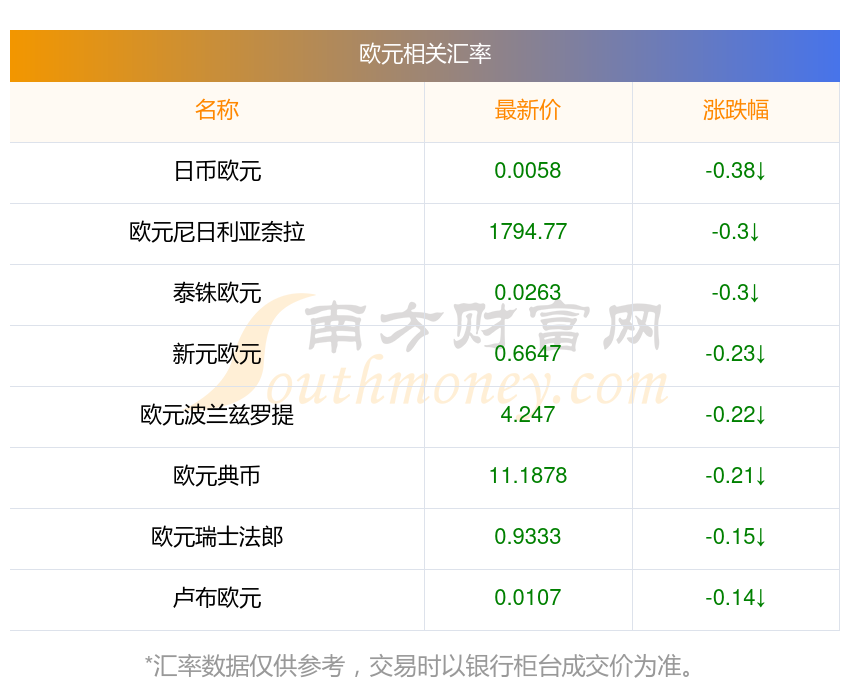This screenshot has width=850, height=698.
Task: Click the -0.3↓ change for 泰铢欧元
Action: [736, 293]
